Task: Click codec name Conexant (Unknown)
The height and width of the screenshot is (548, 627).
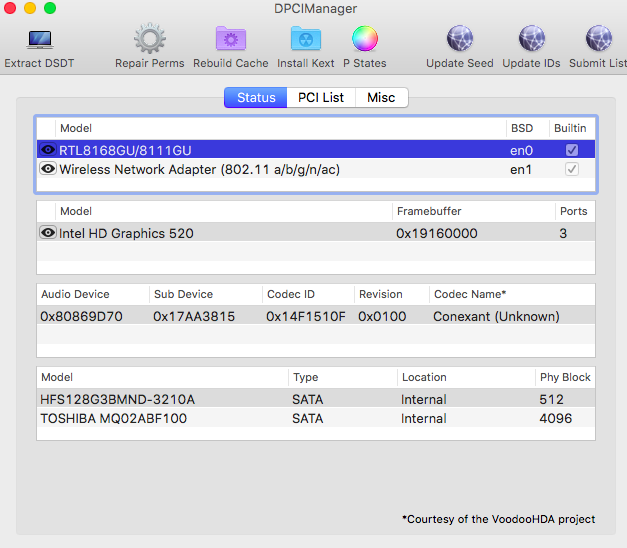Action: pos(496,316)
